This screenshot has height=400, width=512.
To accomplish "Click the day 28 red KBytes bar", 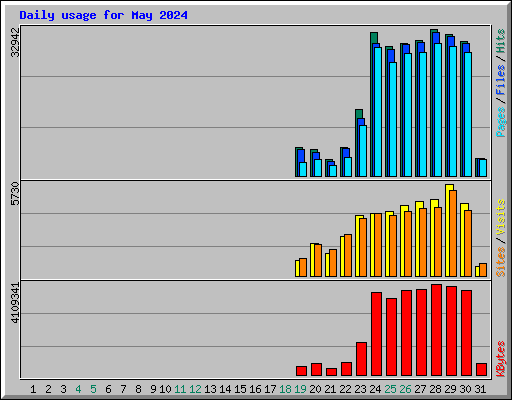I will (436, 330).
